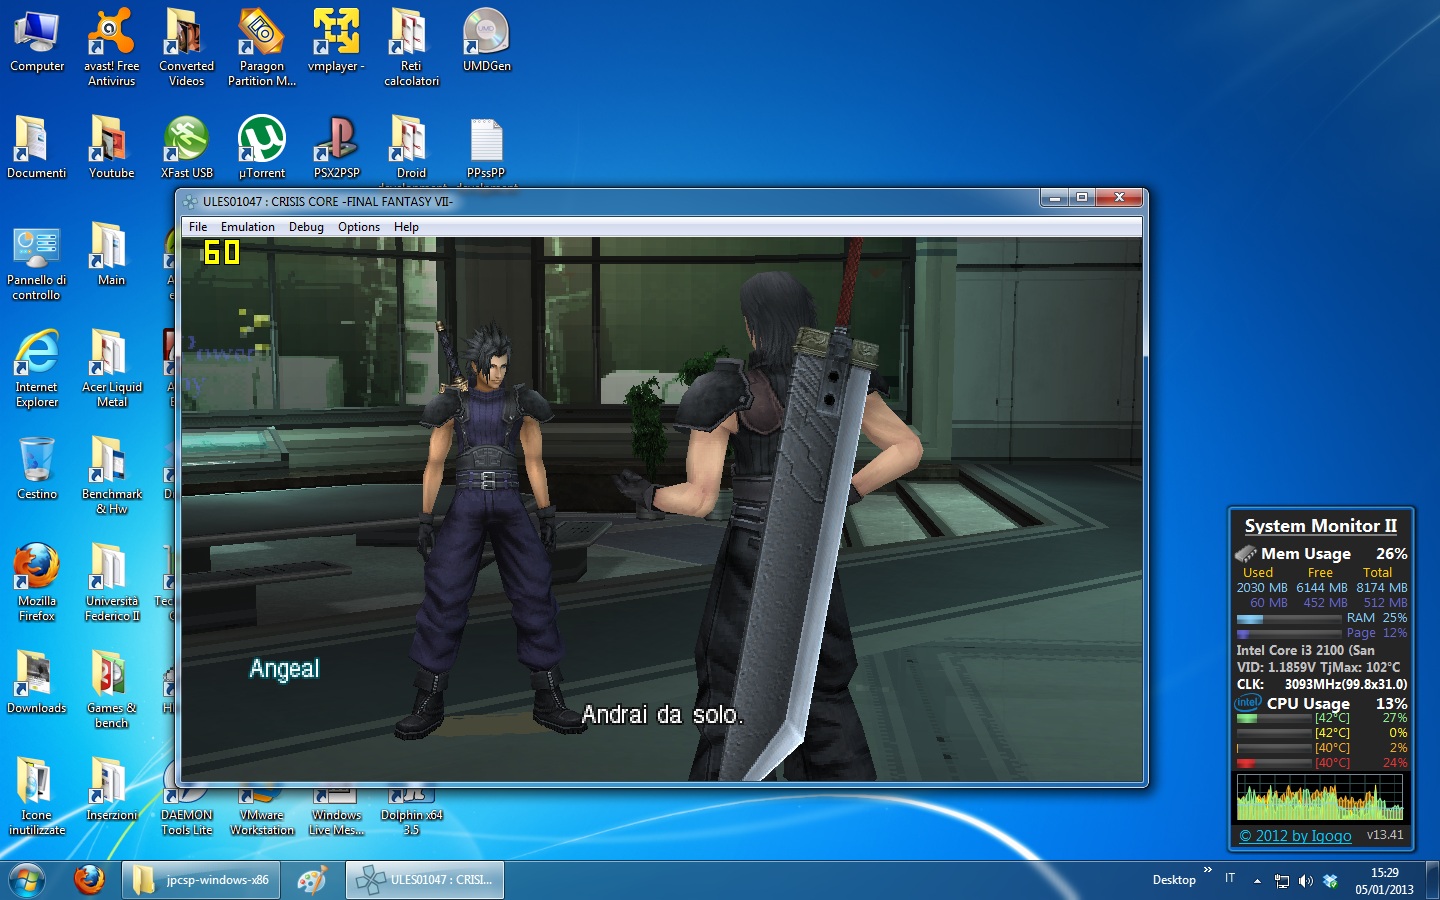Expand the hidden system tray icons arrow
Screen dimensions: 1440x900
point(1257,881)
